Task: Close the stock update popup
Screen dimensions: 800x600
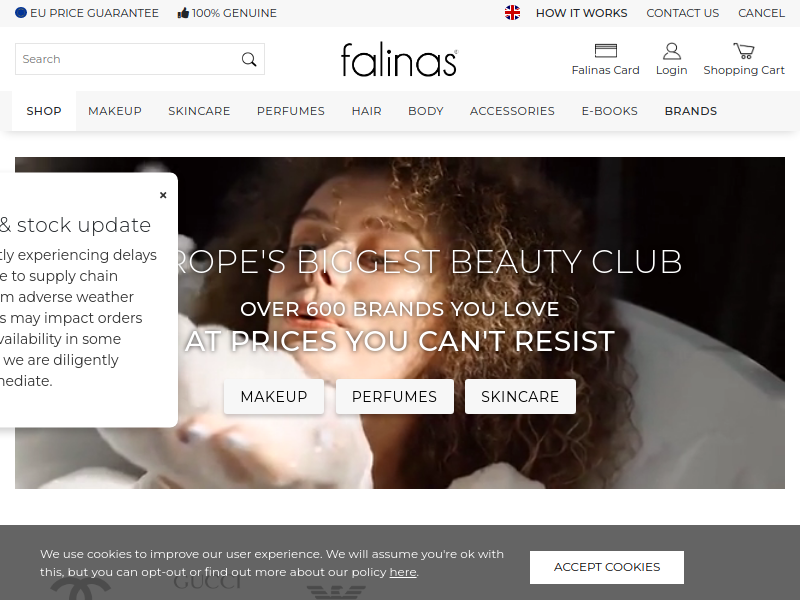Action: coord(163,195)
